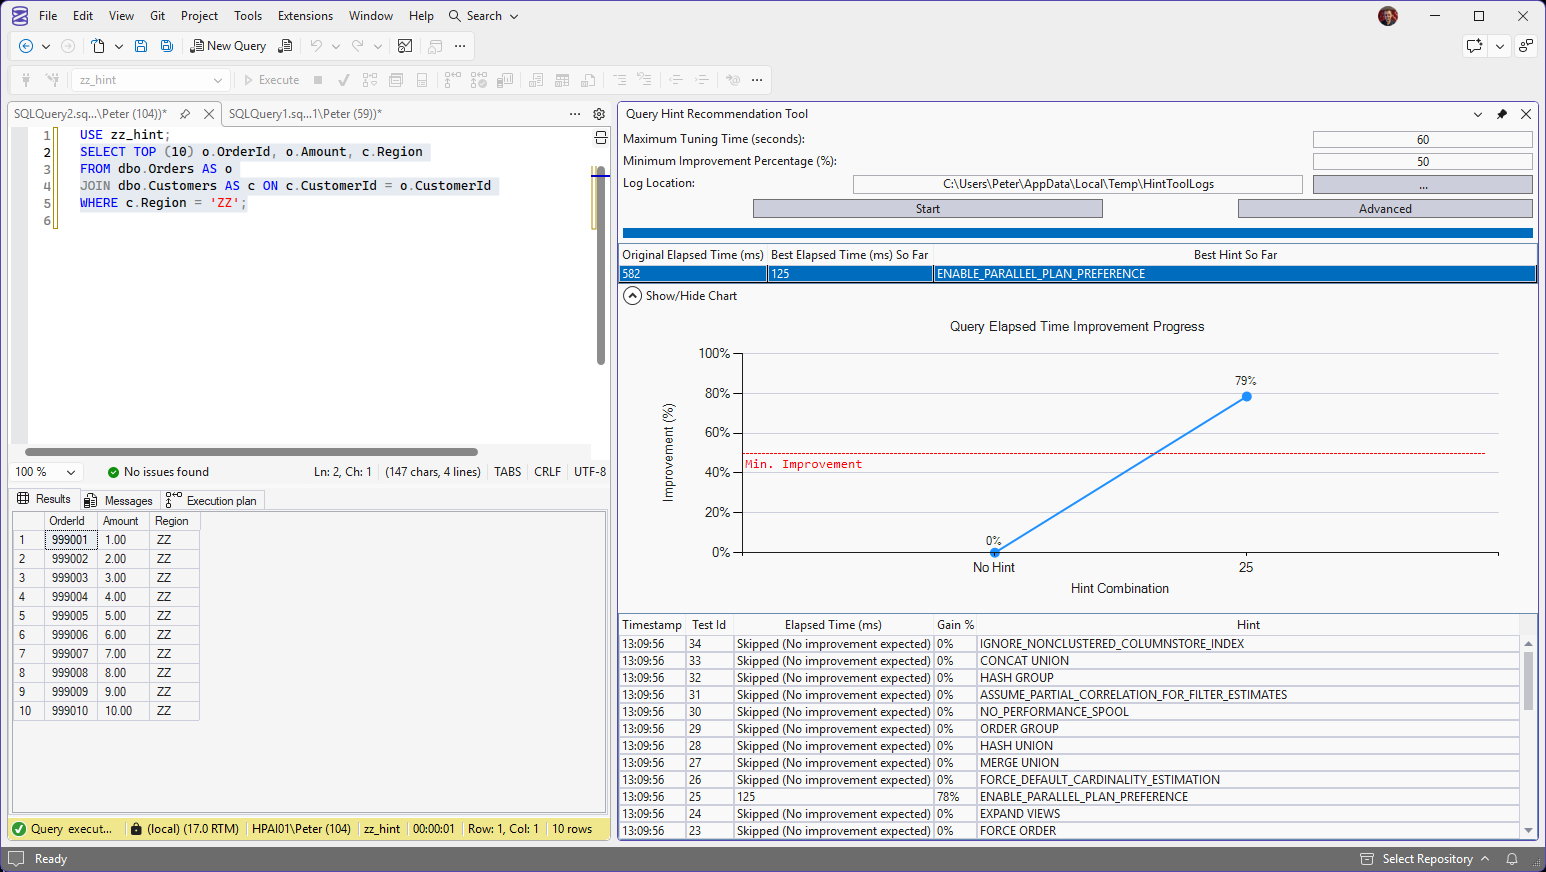Click the Save icon in the toolbar
Viewport: 1546px width, 872px height.
tap(141, 46)
